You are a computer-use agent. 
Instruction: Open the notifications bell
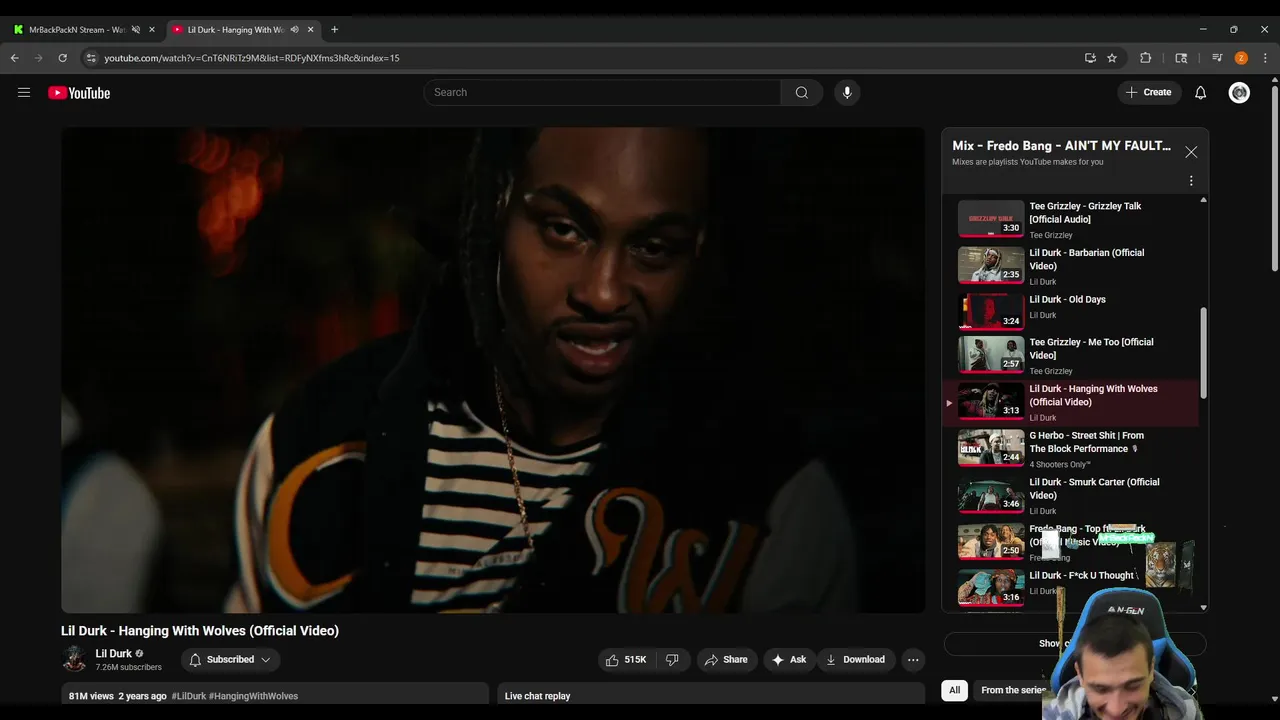[1201, 93]
